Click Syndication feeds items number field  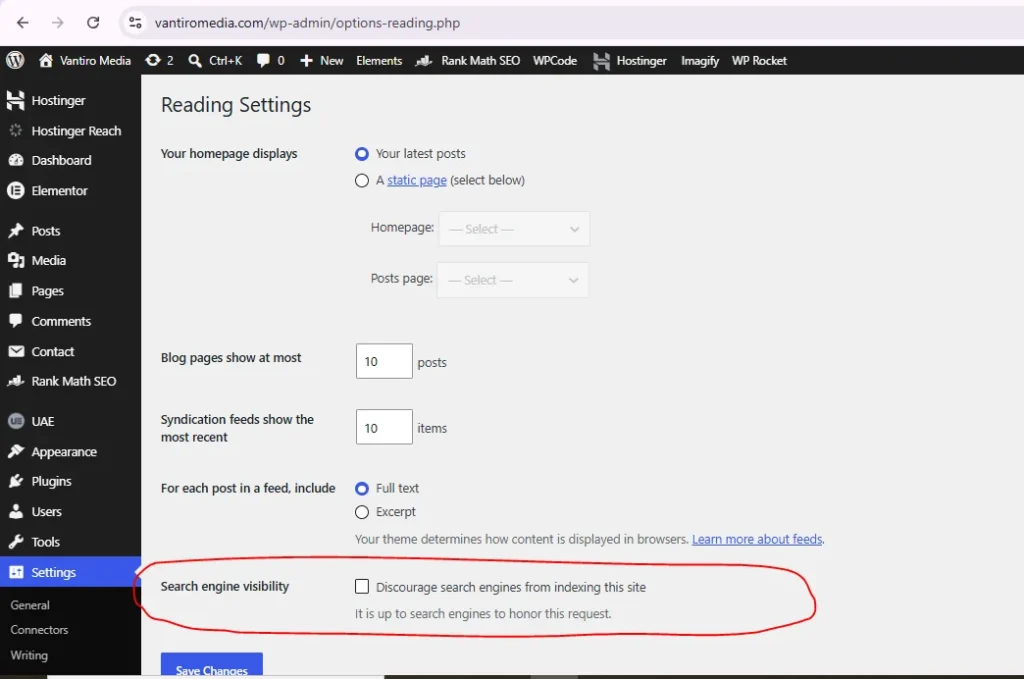(x=384, y=427)
